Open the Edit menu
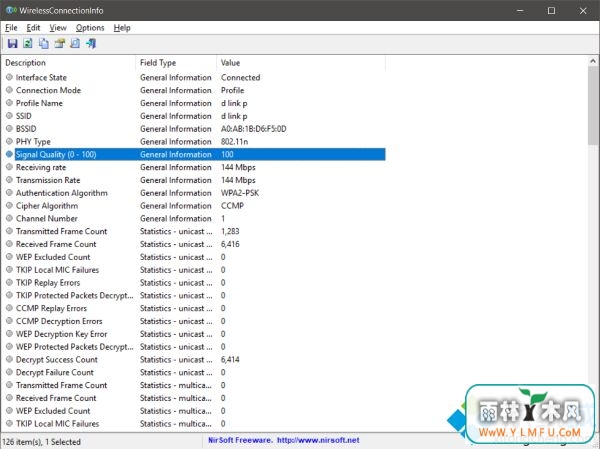 tap(33, 28)
